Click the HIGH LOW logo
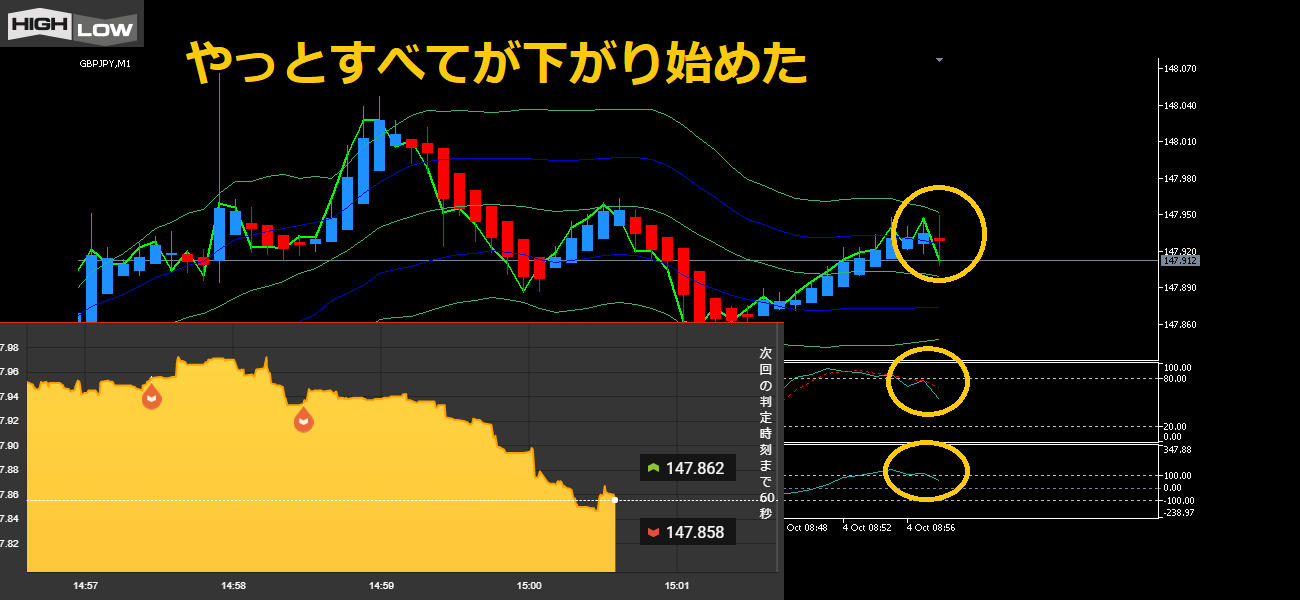 coord(71,23)
